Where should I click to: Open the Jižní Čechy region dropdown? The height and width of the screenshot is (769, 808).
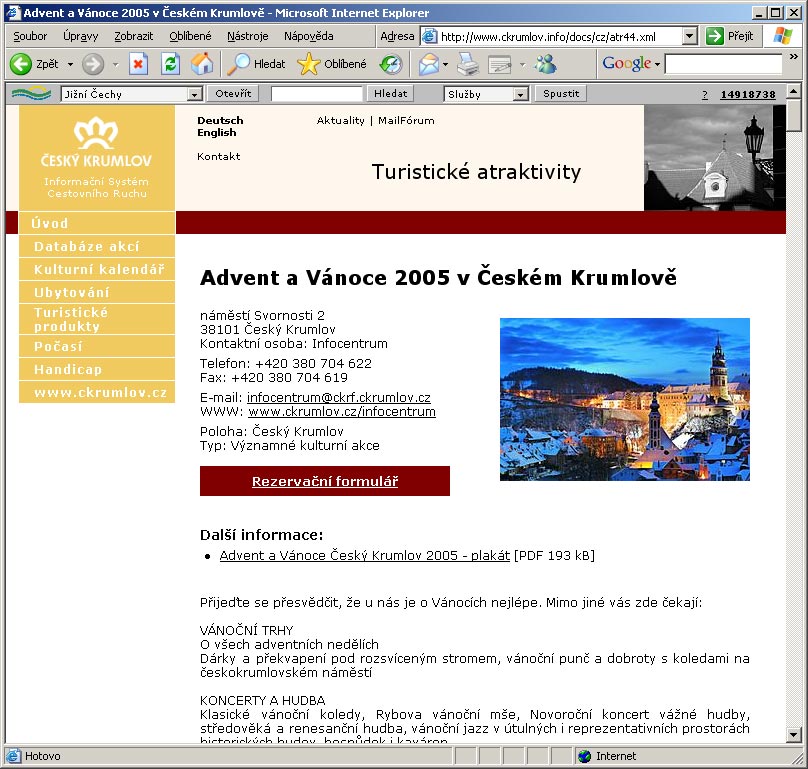194,94
